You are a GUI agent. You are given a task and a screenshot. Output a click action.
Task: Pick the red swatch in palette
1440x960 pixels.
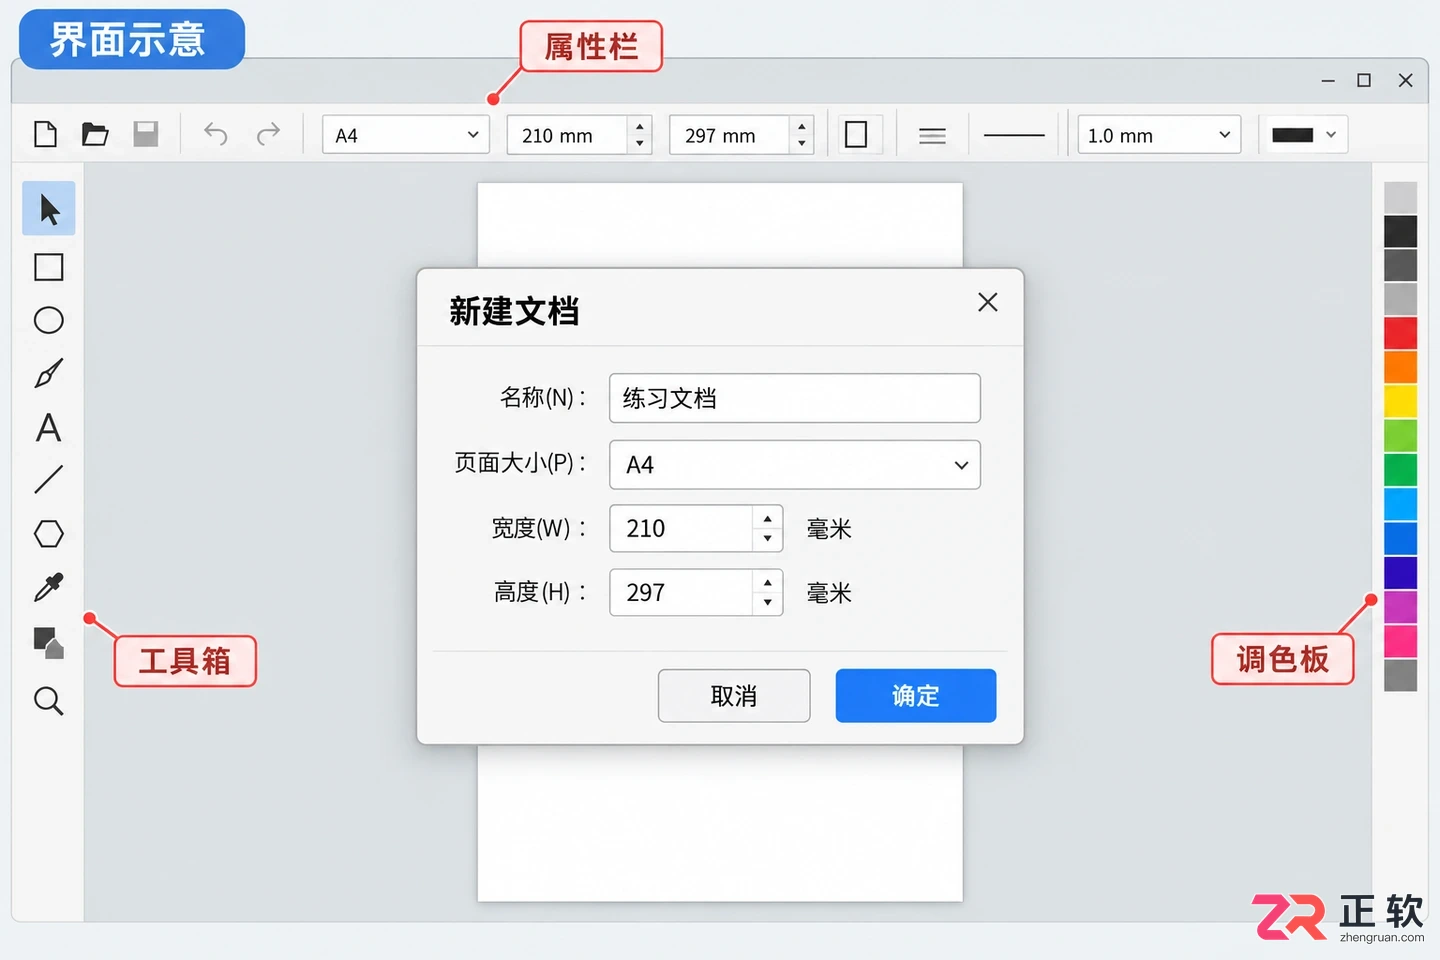pos(1400,333)
